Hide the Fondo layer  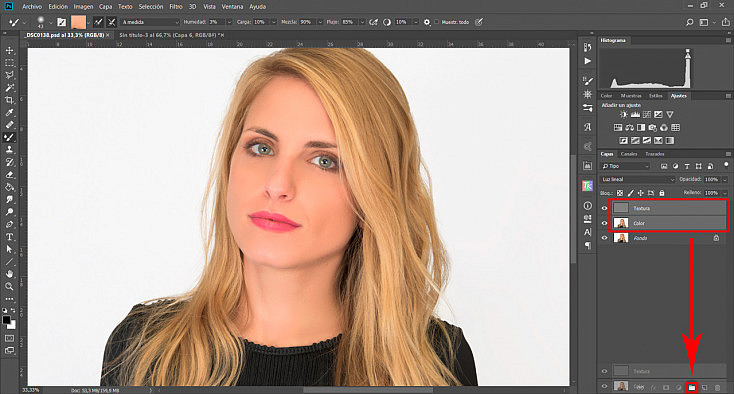coord(604,238)
